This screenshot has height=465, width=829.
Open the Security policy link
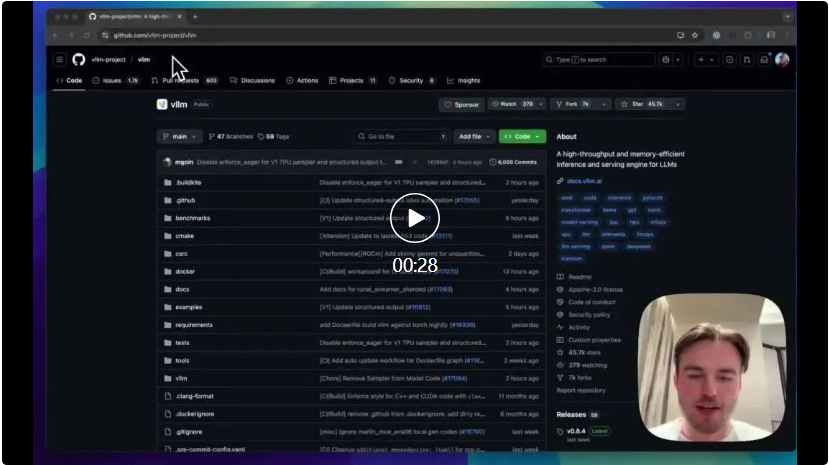(589, 315)
